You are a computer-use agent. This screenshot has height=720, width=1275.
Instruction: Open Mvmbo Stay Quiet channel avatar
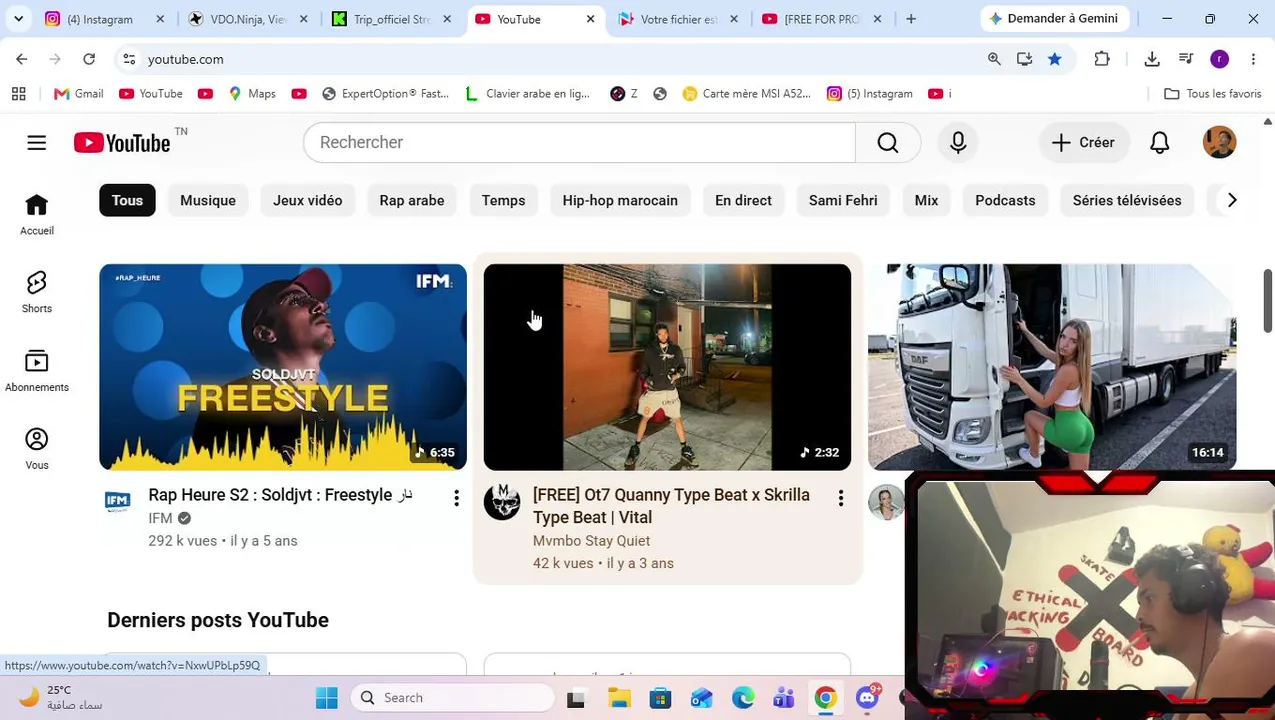tap(502, 502)
